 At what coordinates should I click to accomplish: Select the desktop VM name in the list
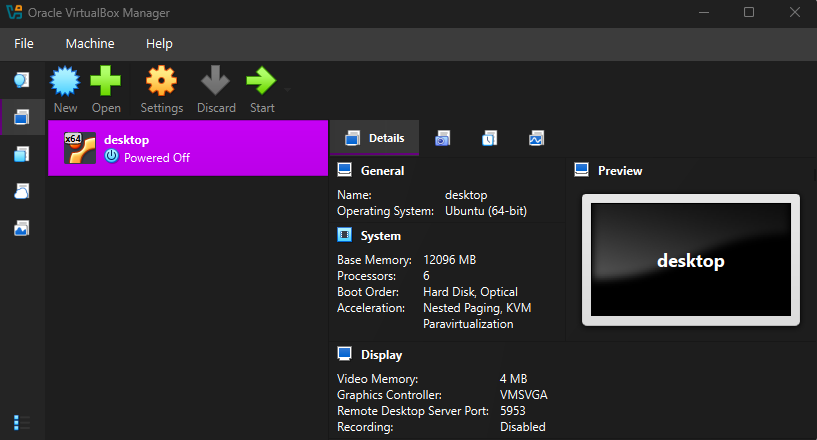[x=127, y=140]
